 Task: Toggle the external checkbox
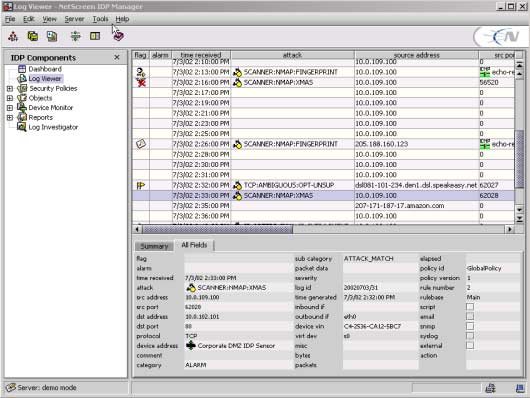[470, 346]
